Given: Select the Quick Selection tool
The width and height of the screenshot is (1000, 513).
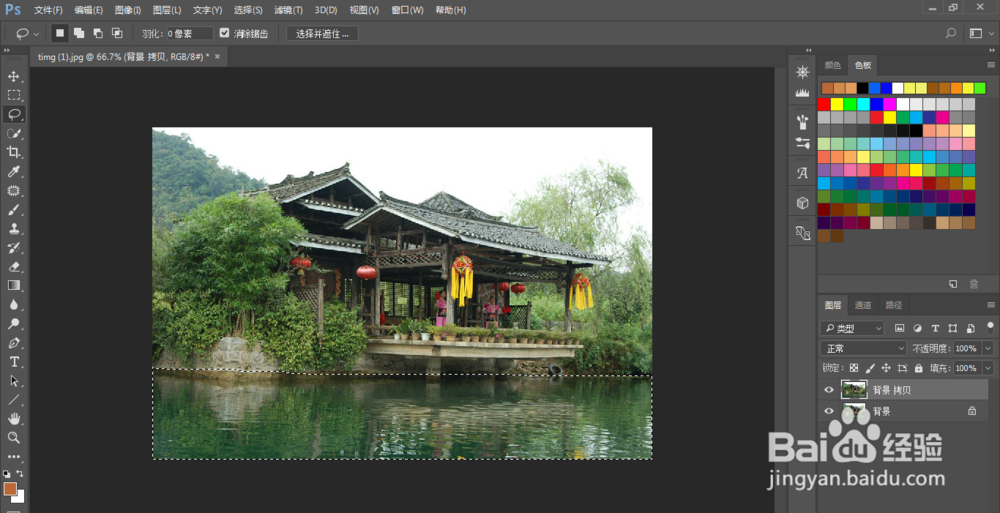Looking at the screenshot, I should pyautogui.click(x=13, y=133).
